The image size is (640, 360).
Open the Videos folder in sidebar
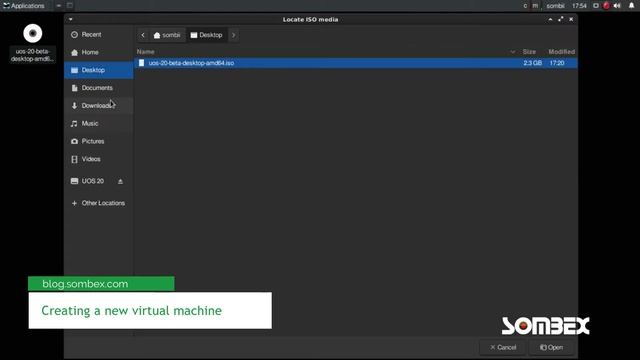pyautogui.click(x=98, y=159)
